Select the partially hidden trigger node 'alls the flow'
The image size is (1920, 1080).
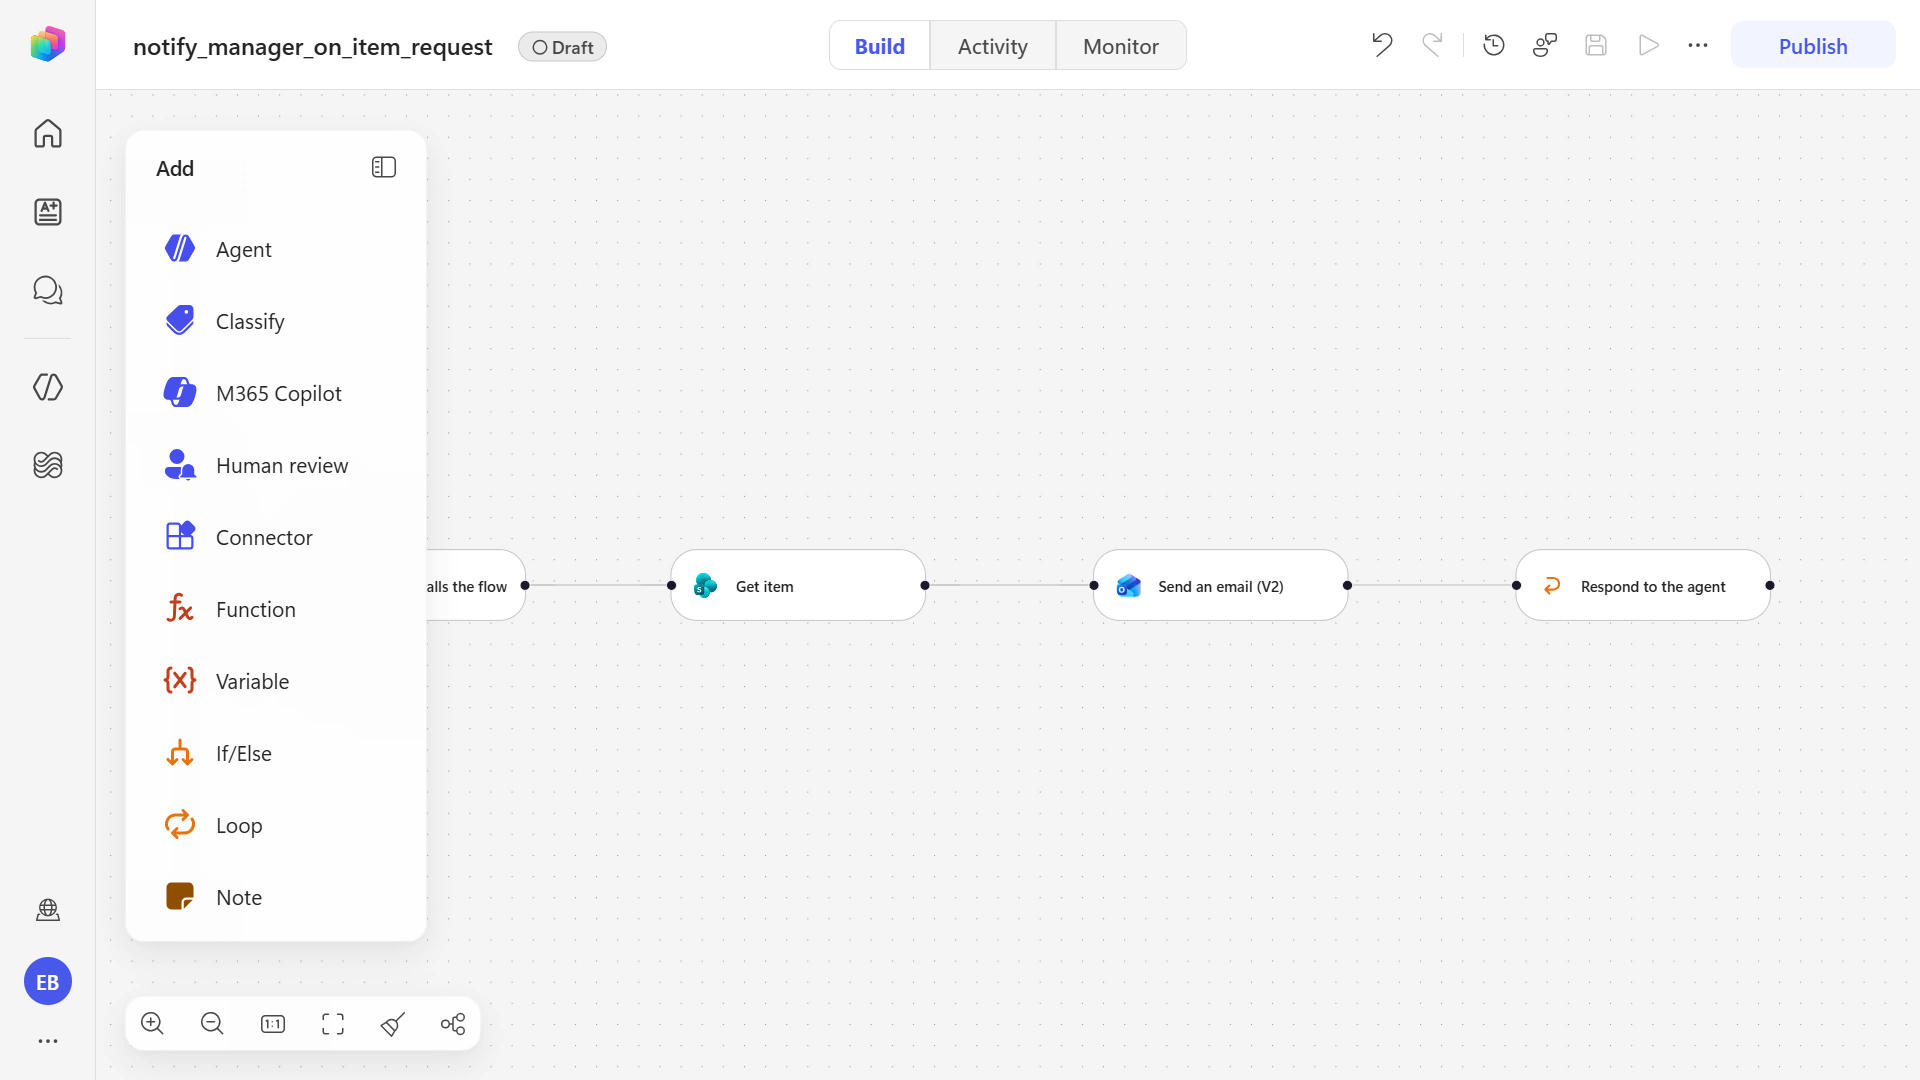pyautogui.click(x=476, y=586)
